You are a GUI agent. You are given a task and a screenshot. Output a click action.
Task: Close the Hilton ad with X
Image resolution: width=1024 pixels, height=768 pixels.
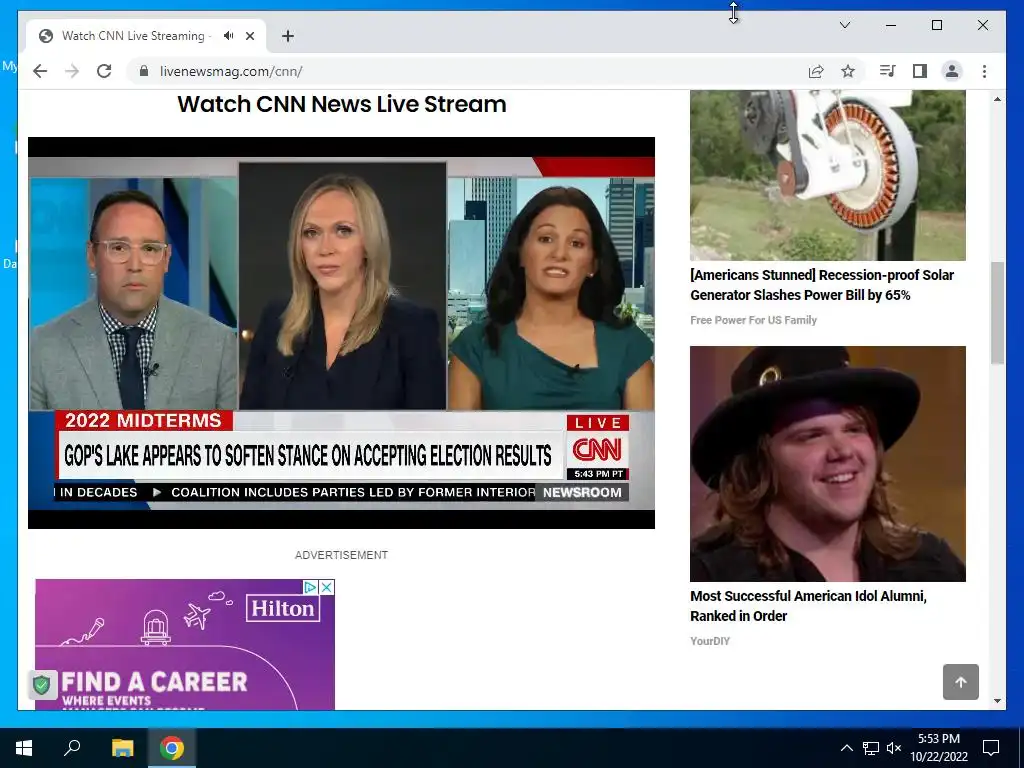coord(327,587)
